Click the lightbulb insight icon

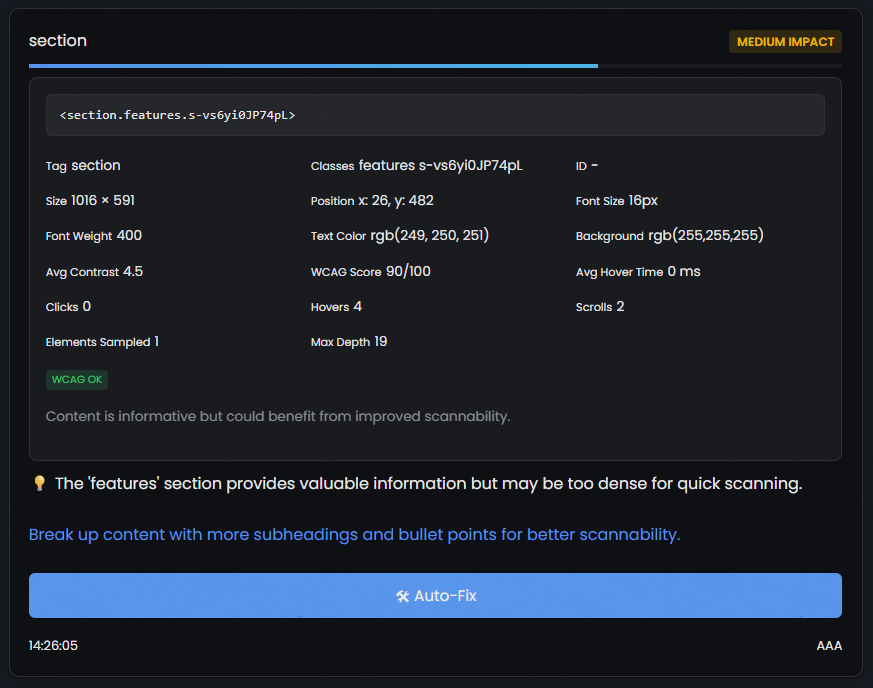pyautogui.click(x=40, y=484)
